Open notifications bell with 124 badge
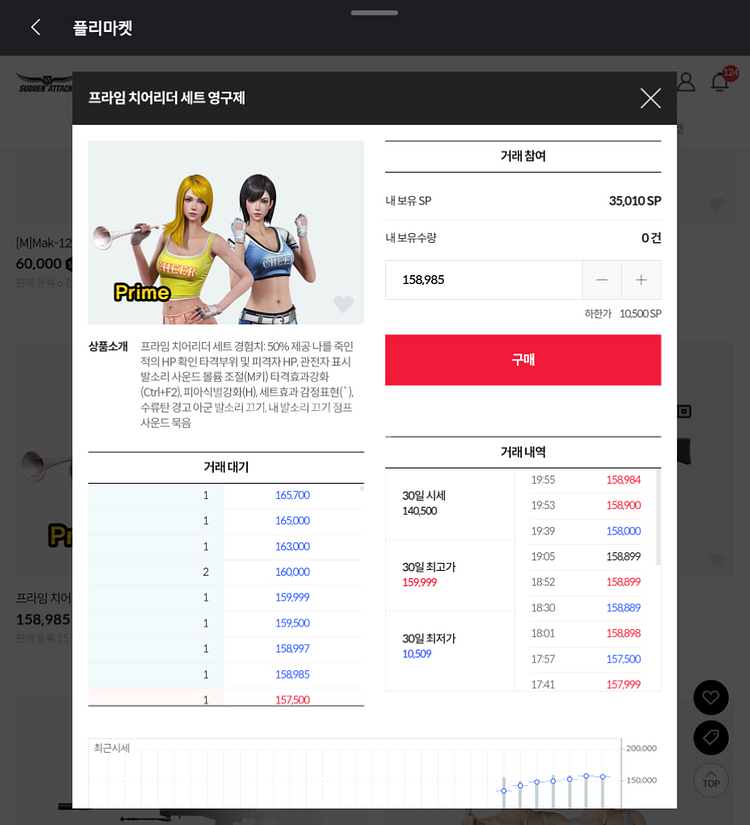 point(721,82)
